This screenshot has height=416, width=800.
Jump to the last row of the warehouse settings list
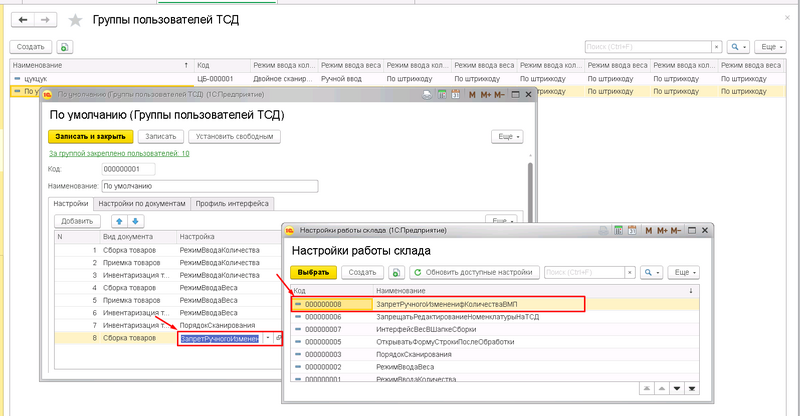pyautogui.click(x=692, y=389)
